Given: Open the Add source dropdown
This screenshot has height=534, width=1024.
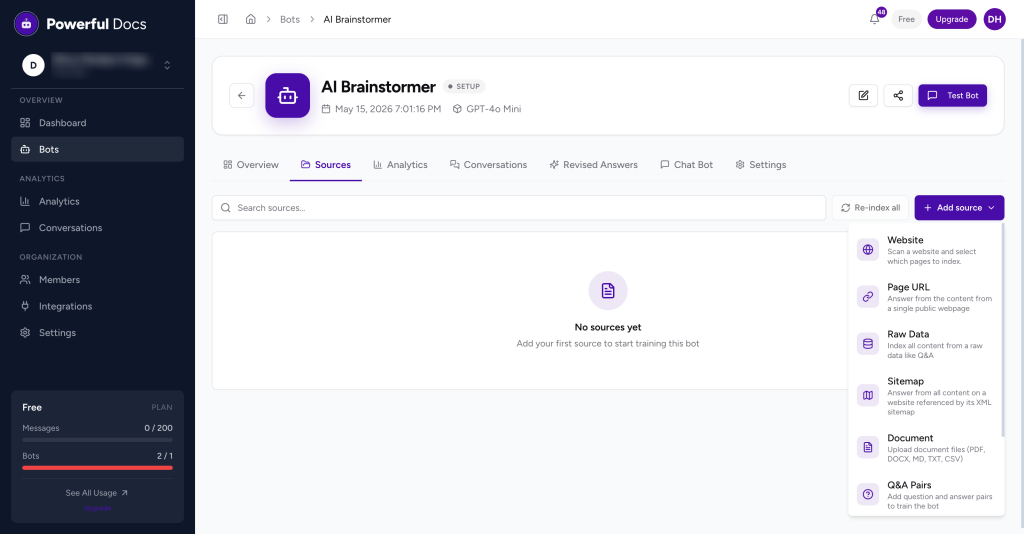Looking at the screenshot, I should [x=959, y=208].
